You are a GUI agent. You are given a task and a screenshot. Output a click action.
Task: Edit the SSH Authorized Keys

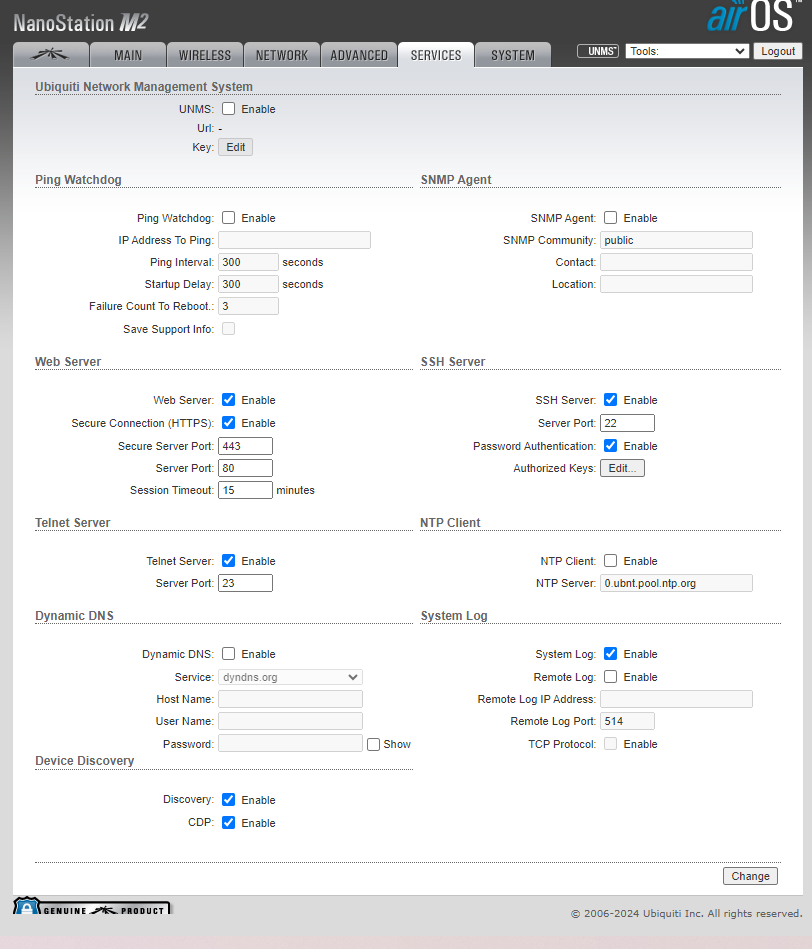(622, 468)
